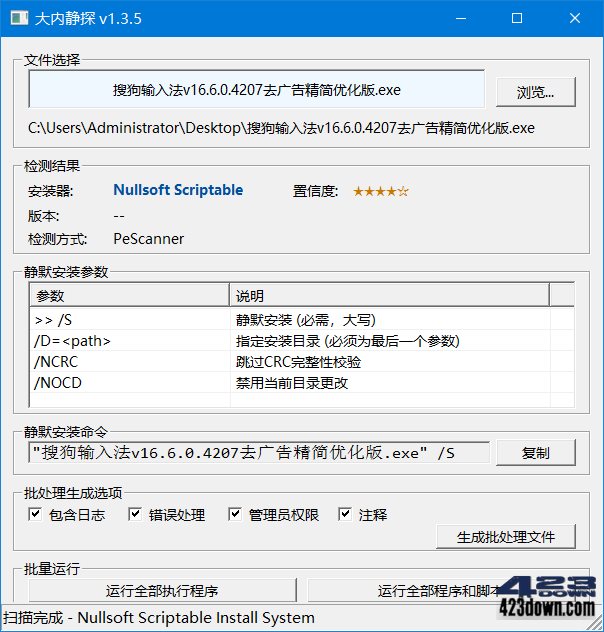604x632 pixels.
Task: Maximize the 大内静探 window
Action: tap(517, 18)
